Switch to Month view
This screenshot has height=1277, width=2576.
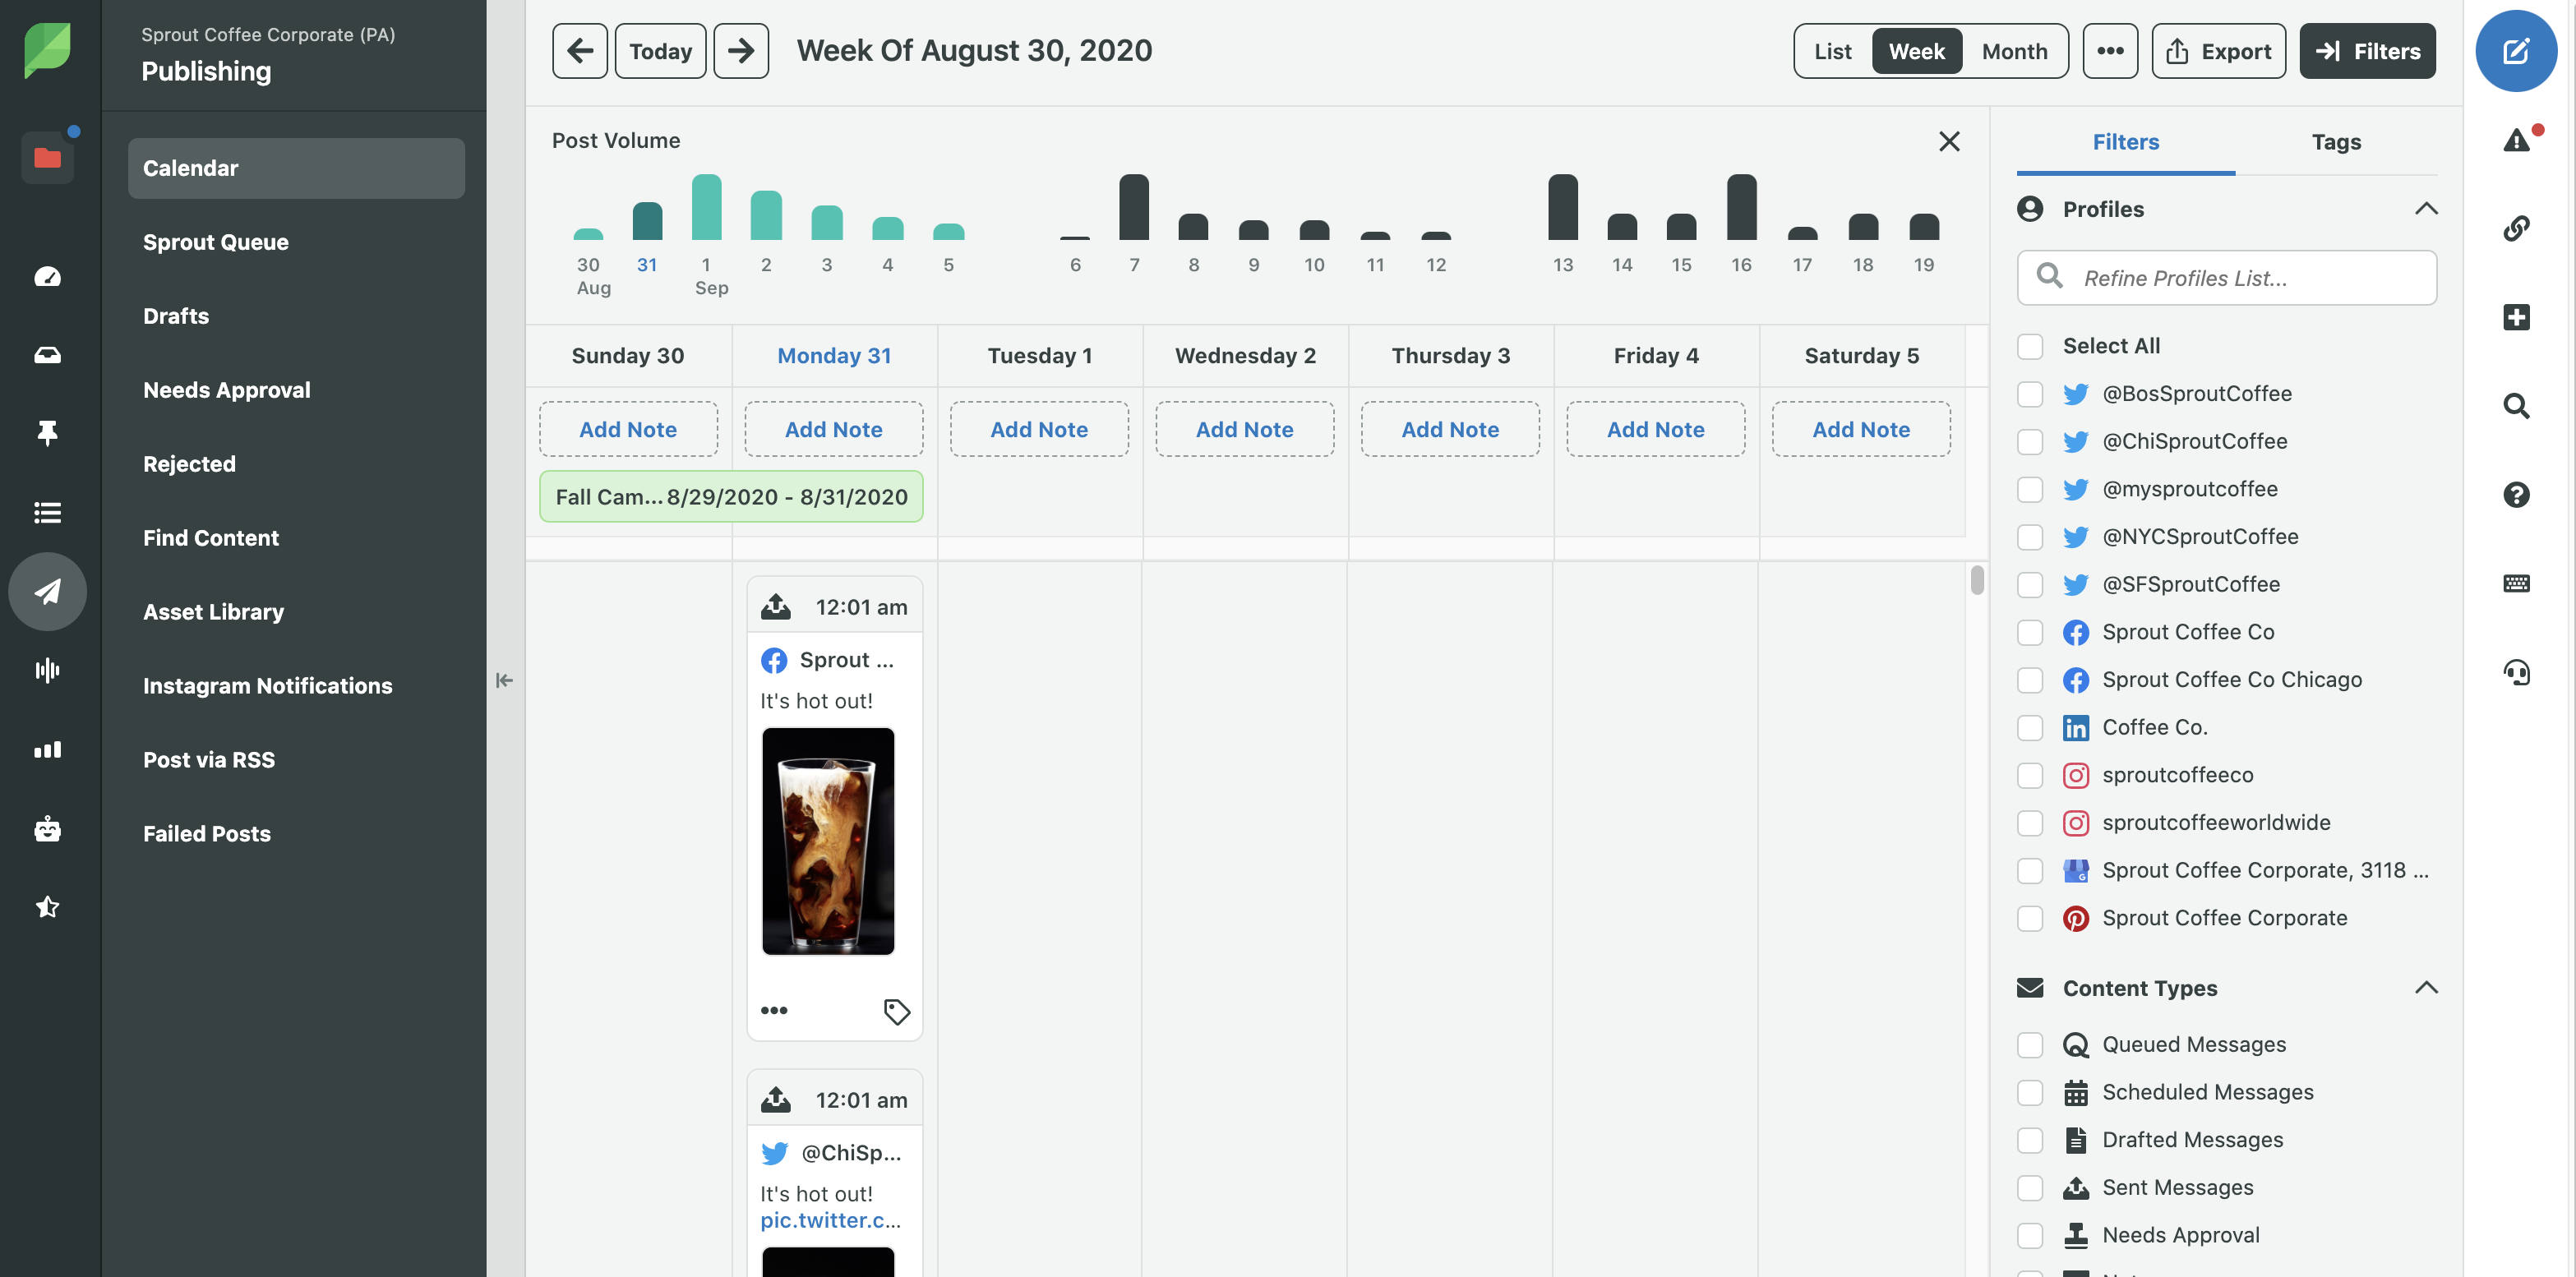[2014, 51]
